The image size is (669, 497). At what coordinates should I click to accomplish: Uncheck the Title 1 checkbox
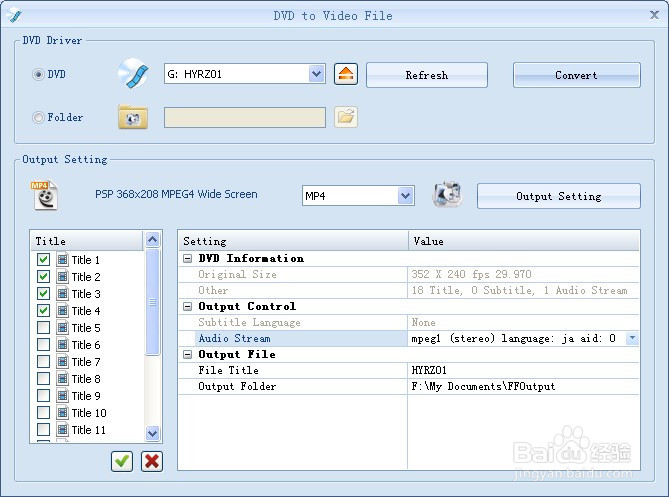tap(43, 259)
